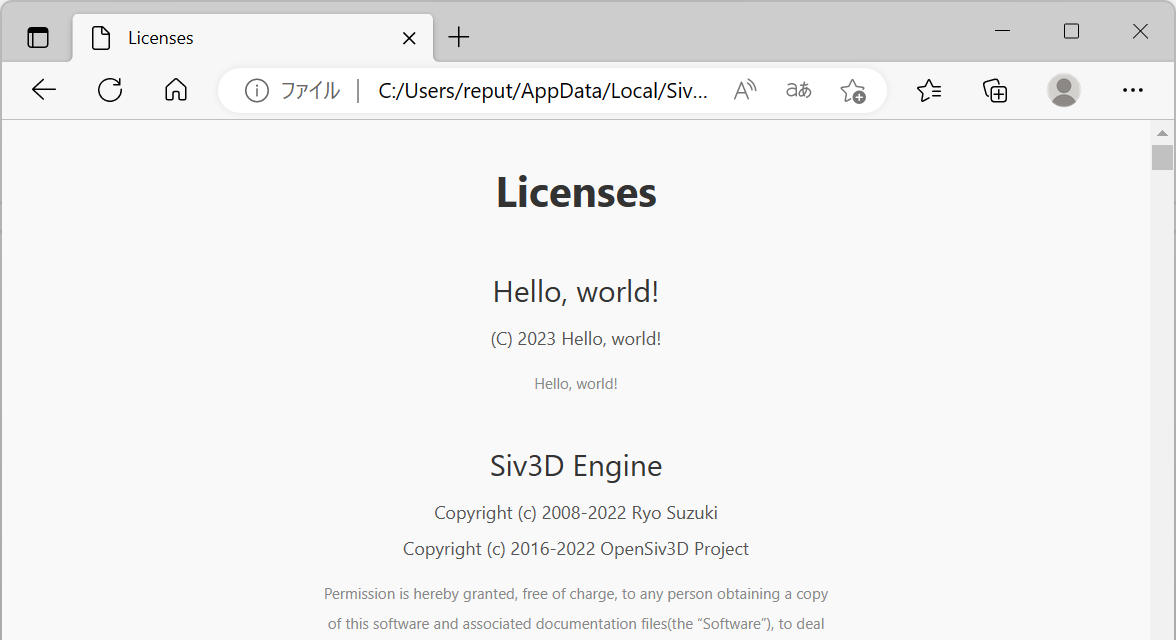
Task: Open the user profile menu
Action: tap(1063, 90)
